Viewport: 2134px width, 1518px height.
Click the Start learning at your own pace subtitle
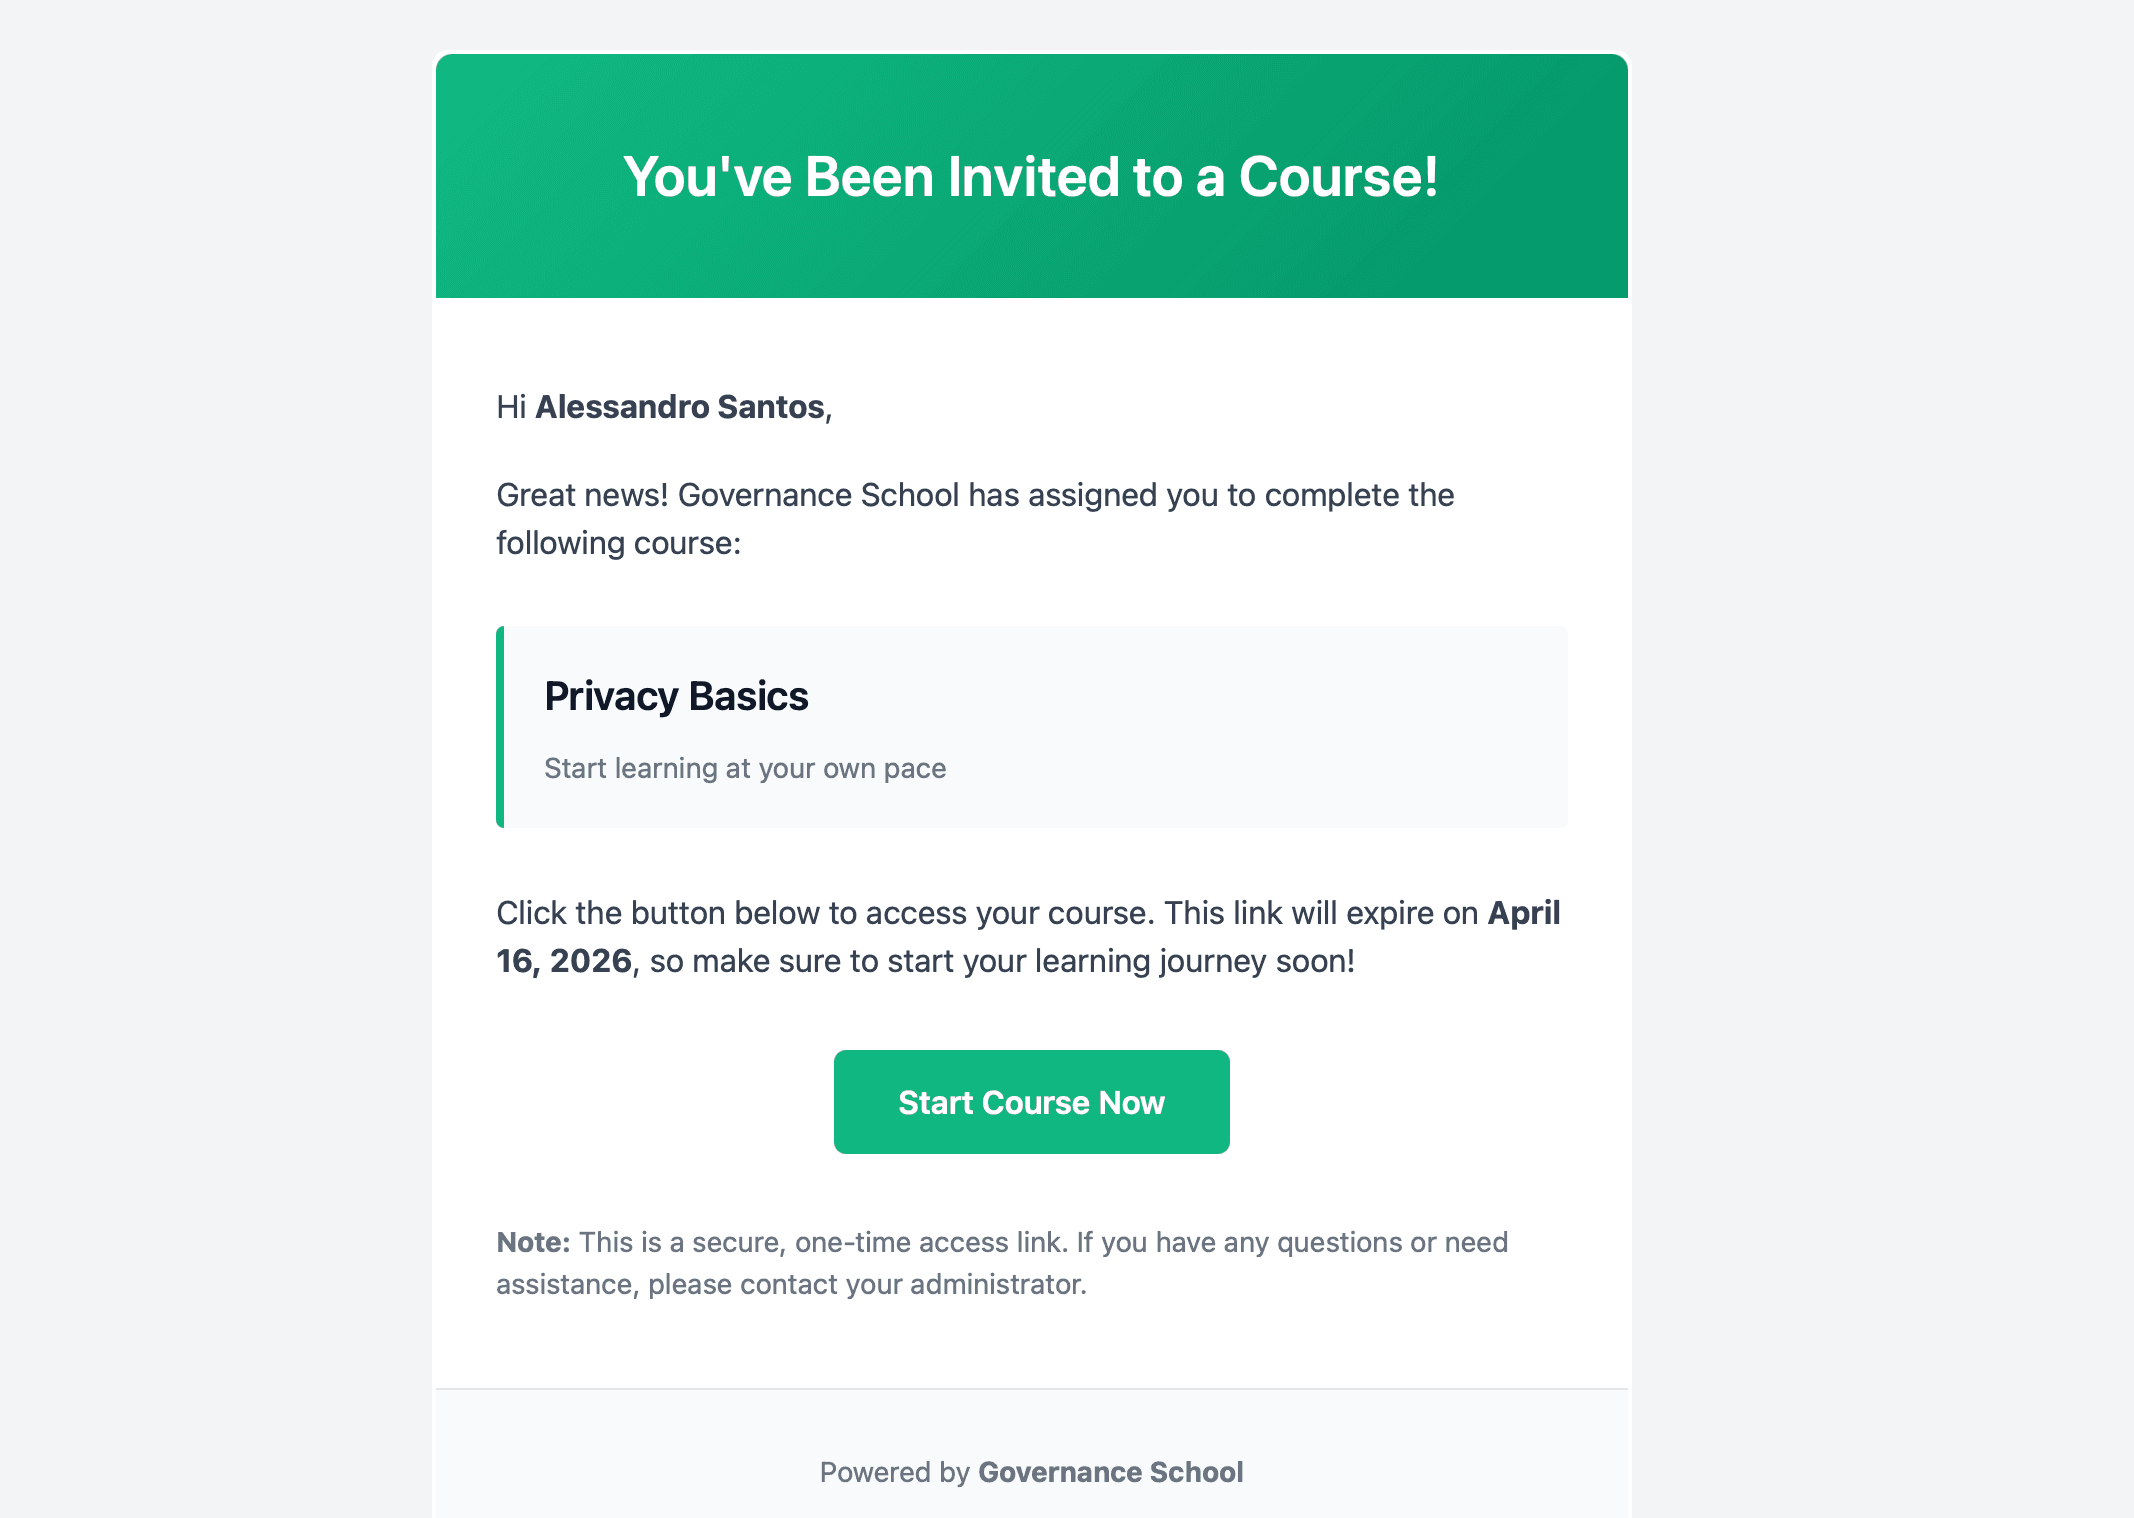coord(744,768)
